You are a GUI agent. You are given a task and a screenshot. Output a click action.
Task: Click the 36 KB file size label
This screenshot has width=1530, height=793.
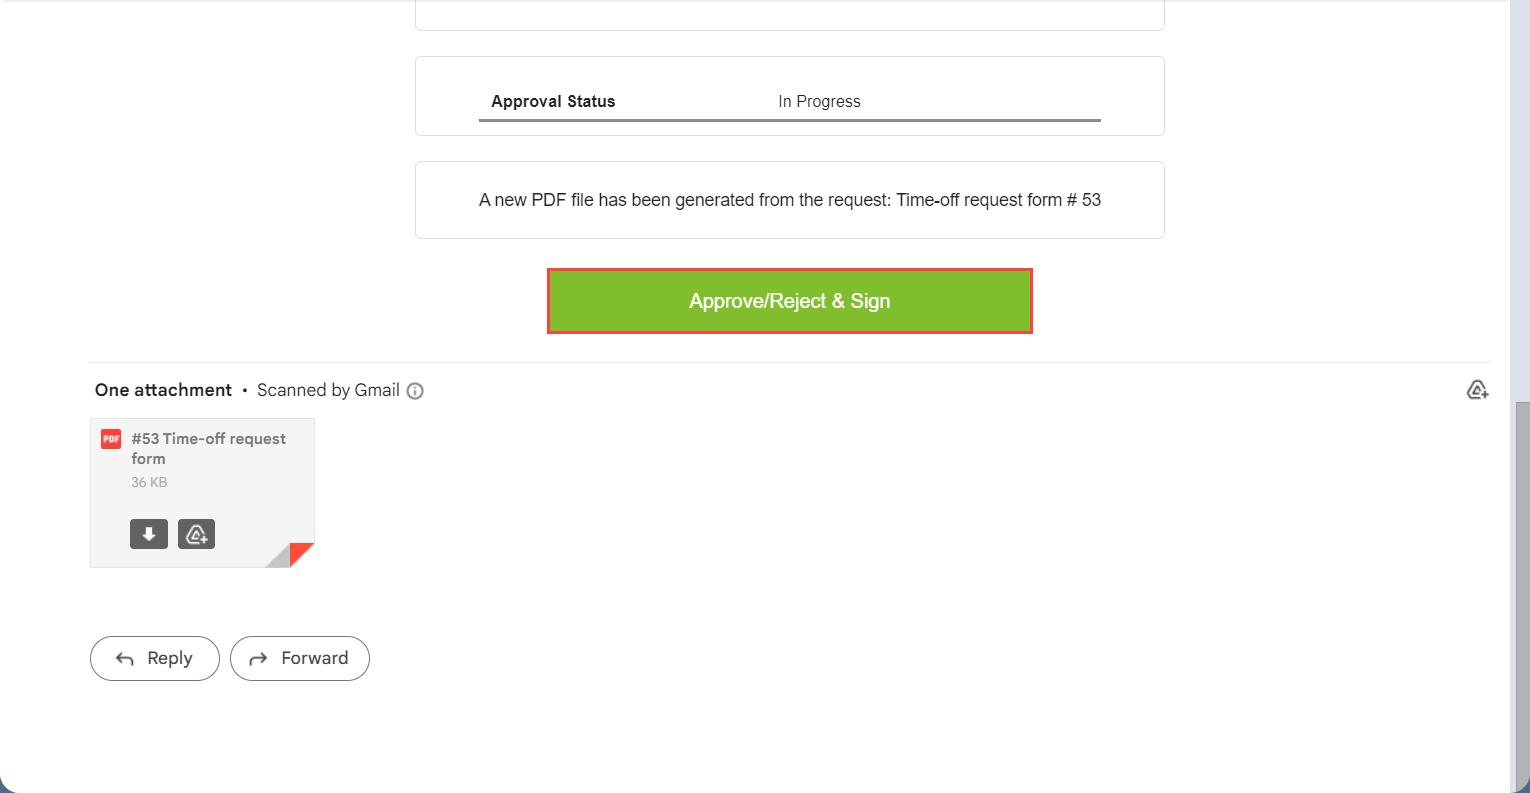point(148,482)
